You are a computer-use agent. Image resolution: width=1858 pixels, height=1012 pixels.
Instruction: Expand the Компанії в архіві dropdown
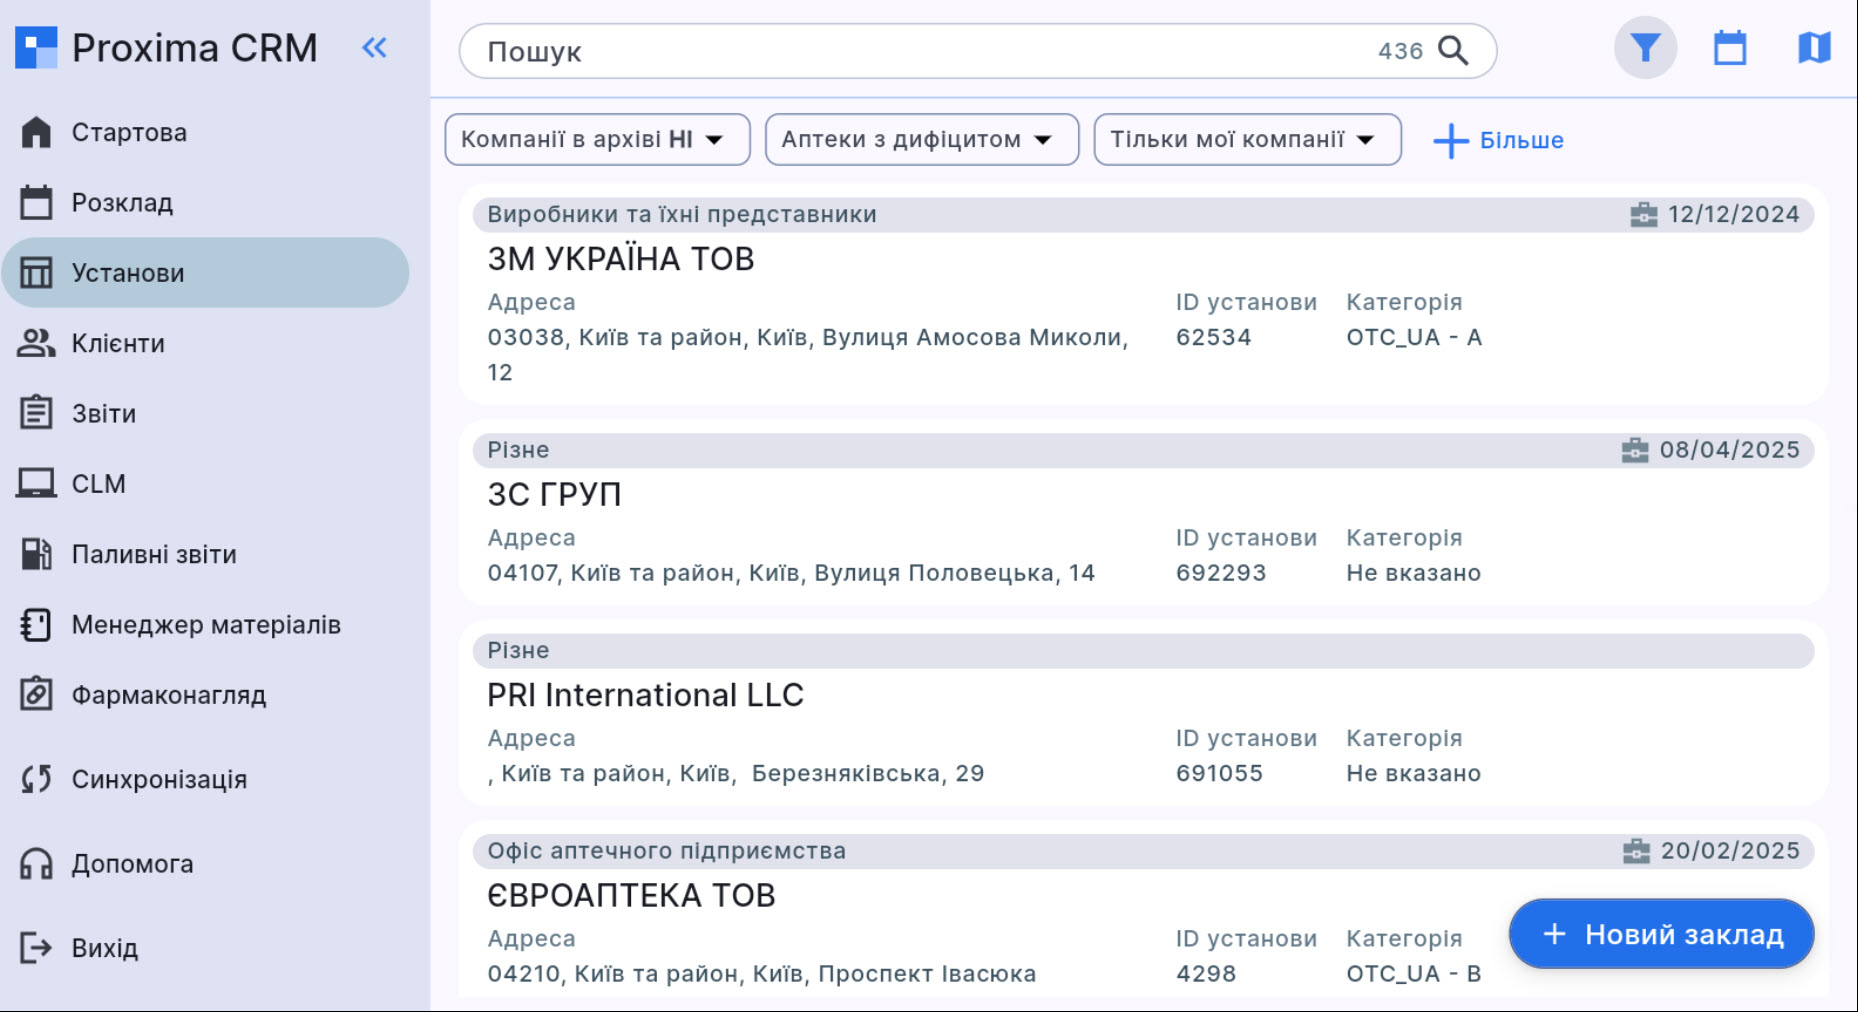pos(597,139)
